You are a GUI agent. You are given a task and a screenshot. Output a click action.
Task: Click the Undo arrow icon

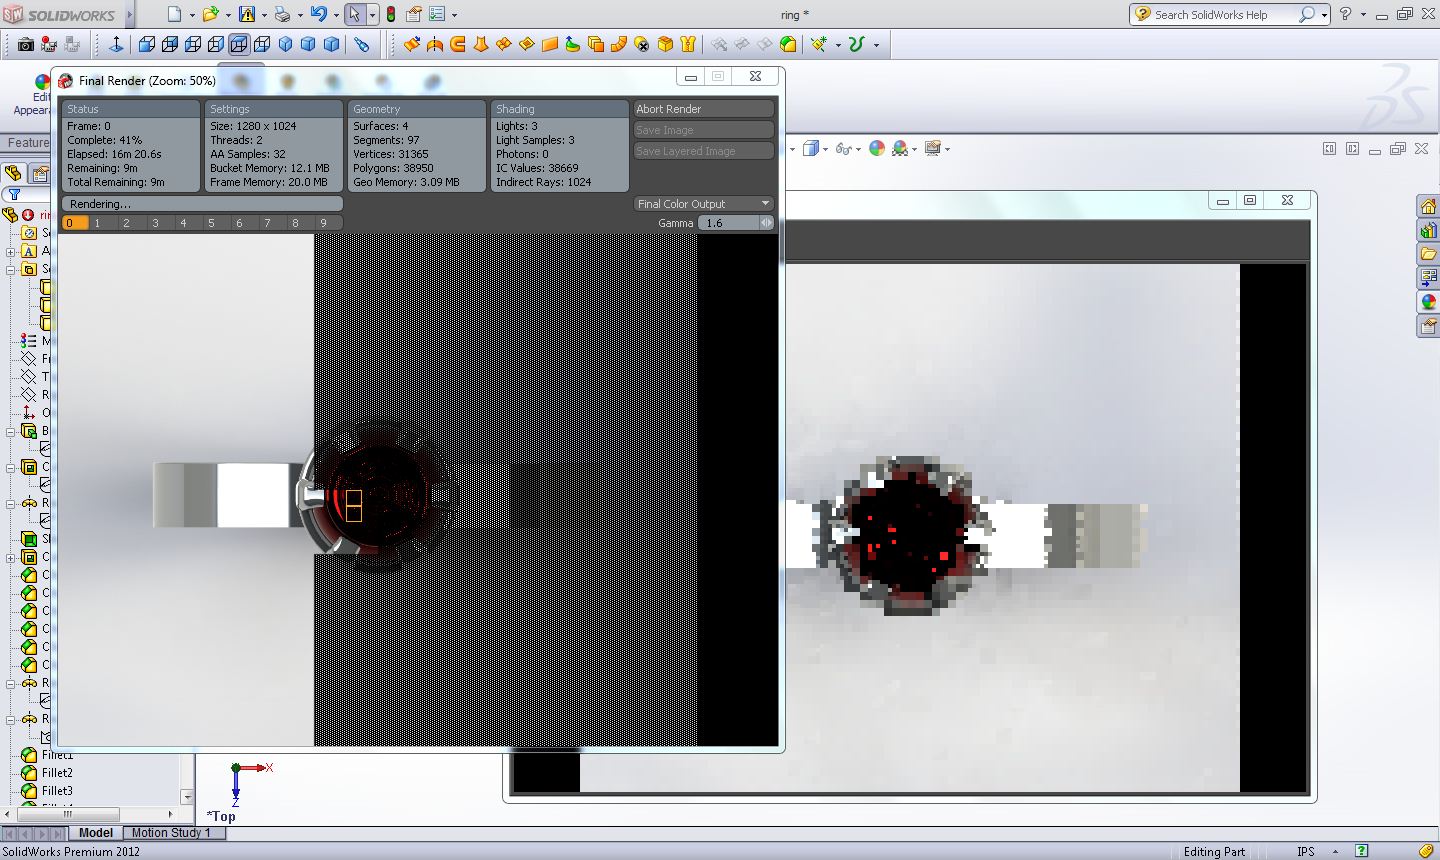tap(318, 15)
